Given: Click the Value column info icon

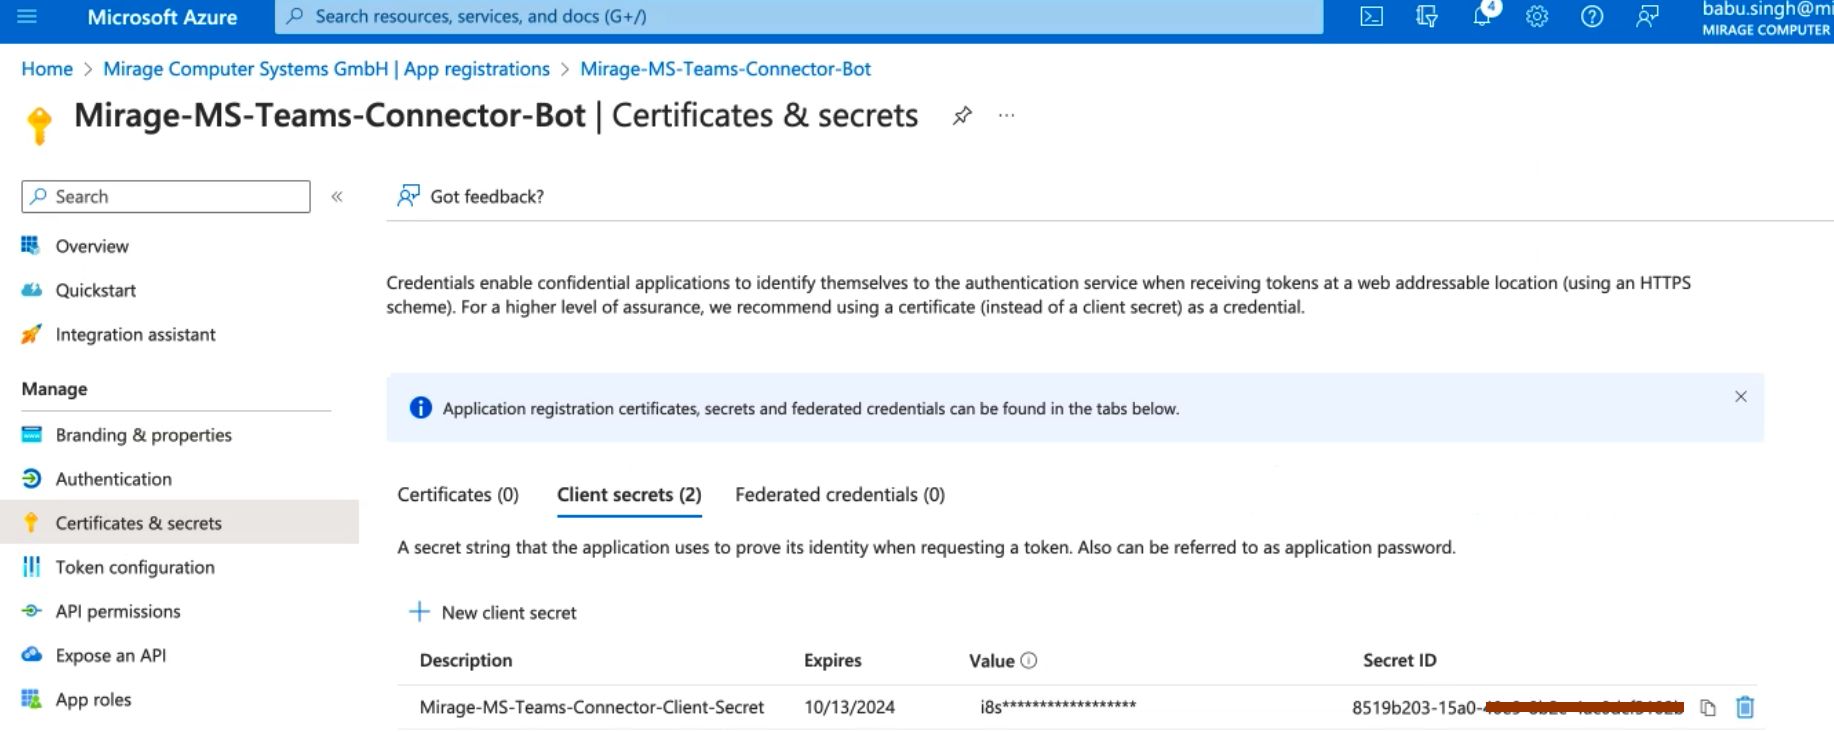Looking at the screenshot, I should click(1029, 660).
